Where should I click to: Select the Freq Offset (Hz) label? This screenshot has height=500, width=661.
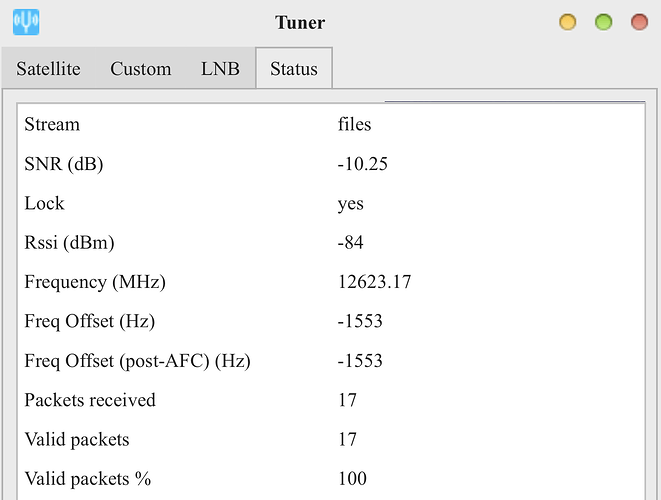point(89,321)
